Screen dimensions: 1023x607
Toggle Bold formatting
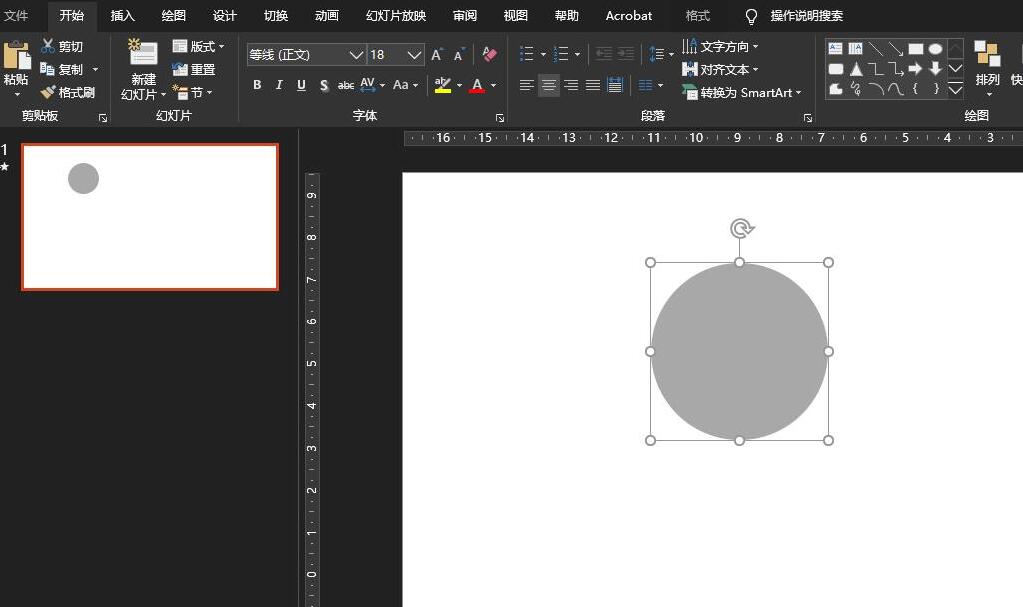point(257,85)
